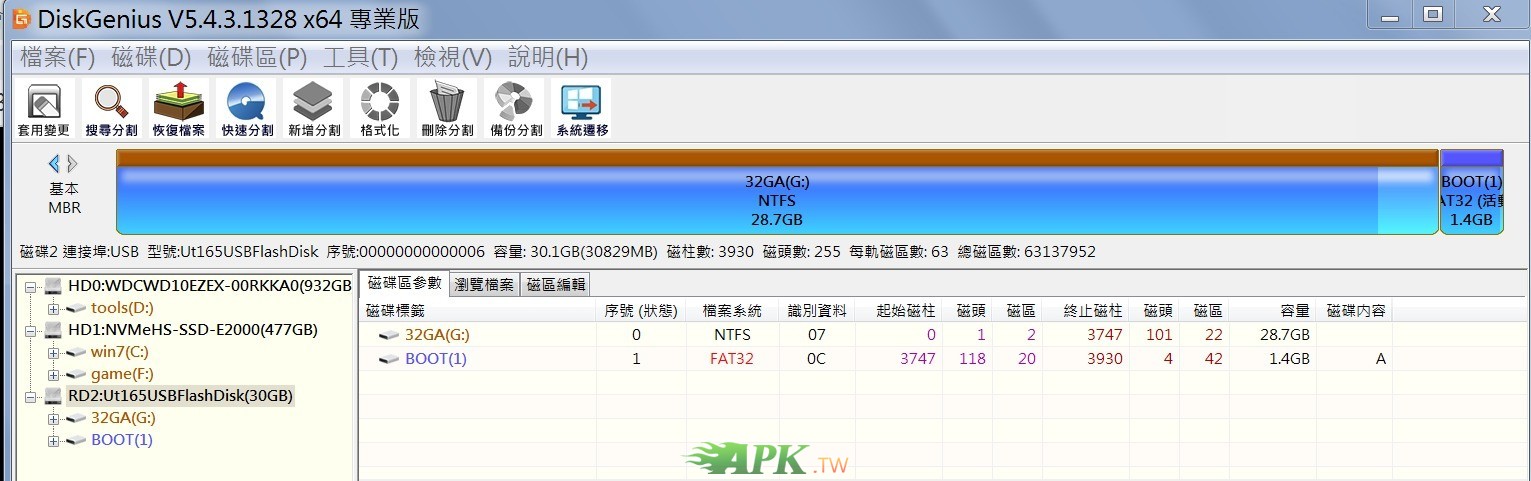Viewport: 1531px width, 481px height.
Task: Switch to the 磁碟區參數 tab
Action: point(404,283)
